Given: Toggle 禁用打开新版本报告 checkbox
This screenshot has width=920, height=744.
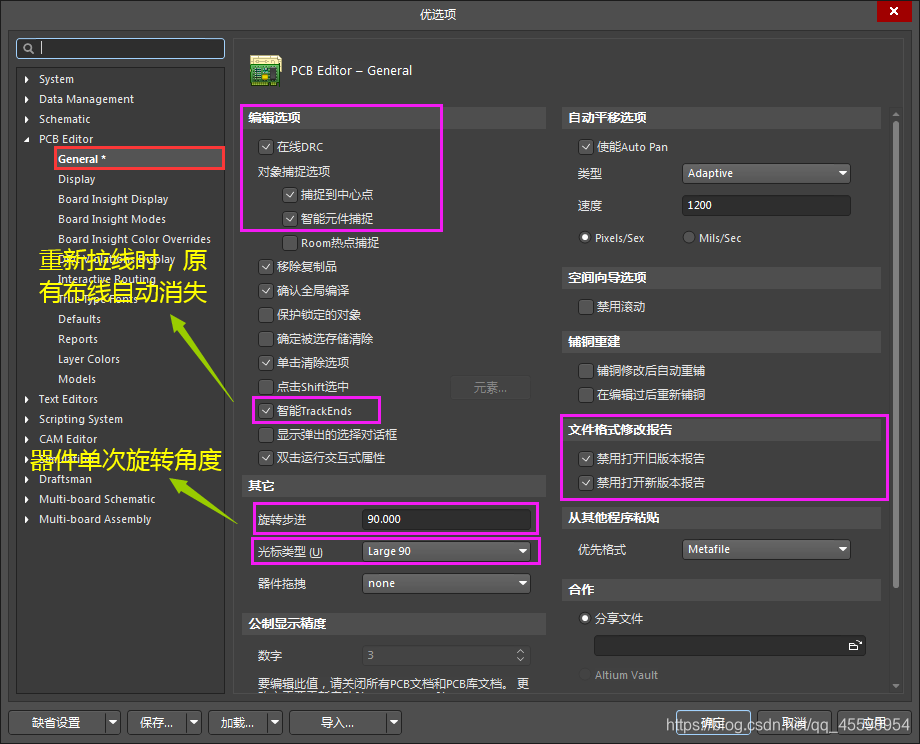Looking at the screenshot, I should coord(586,483).
